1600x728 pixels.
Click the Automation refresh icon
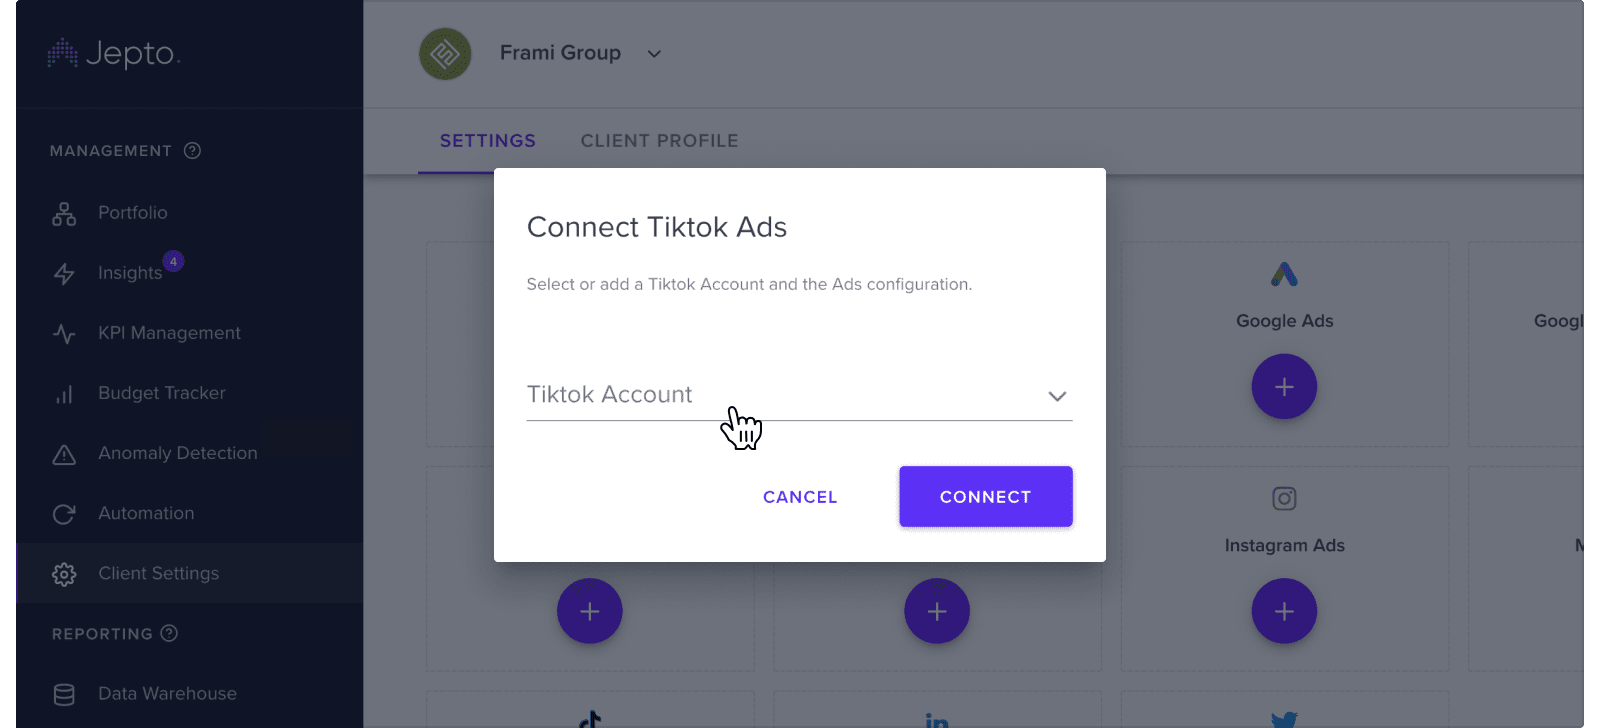(x=64, y=514)
